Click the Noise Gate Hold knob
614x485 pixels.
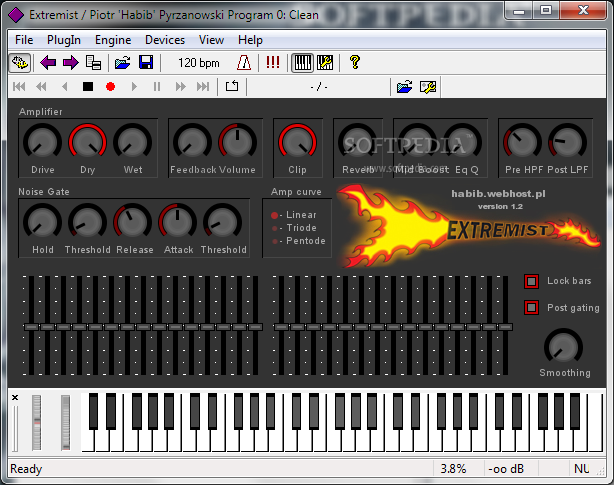[42, 222]
